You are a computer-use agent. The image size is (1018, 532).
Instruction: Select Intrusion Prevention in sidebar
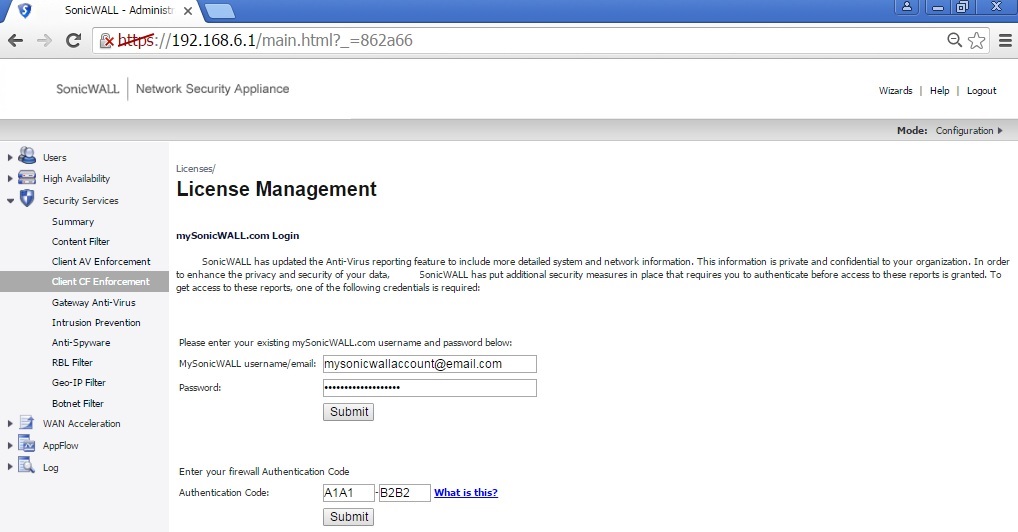[x=96, y=322]
